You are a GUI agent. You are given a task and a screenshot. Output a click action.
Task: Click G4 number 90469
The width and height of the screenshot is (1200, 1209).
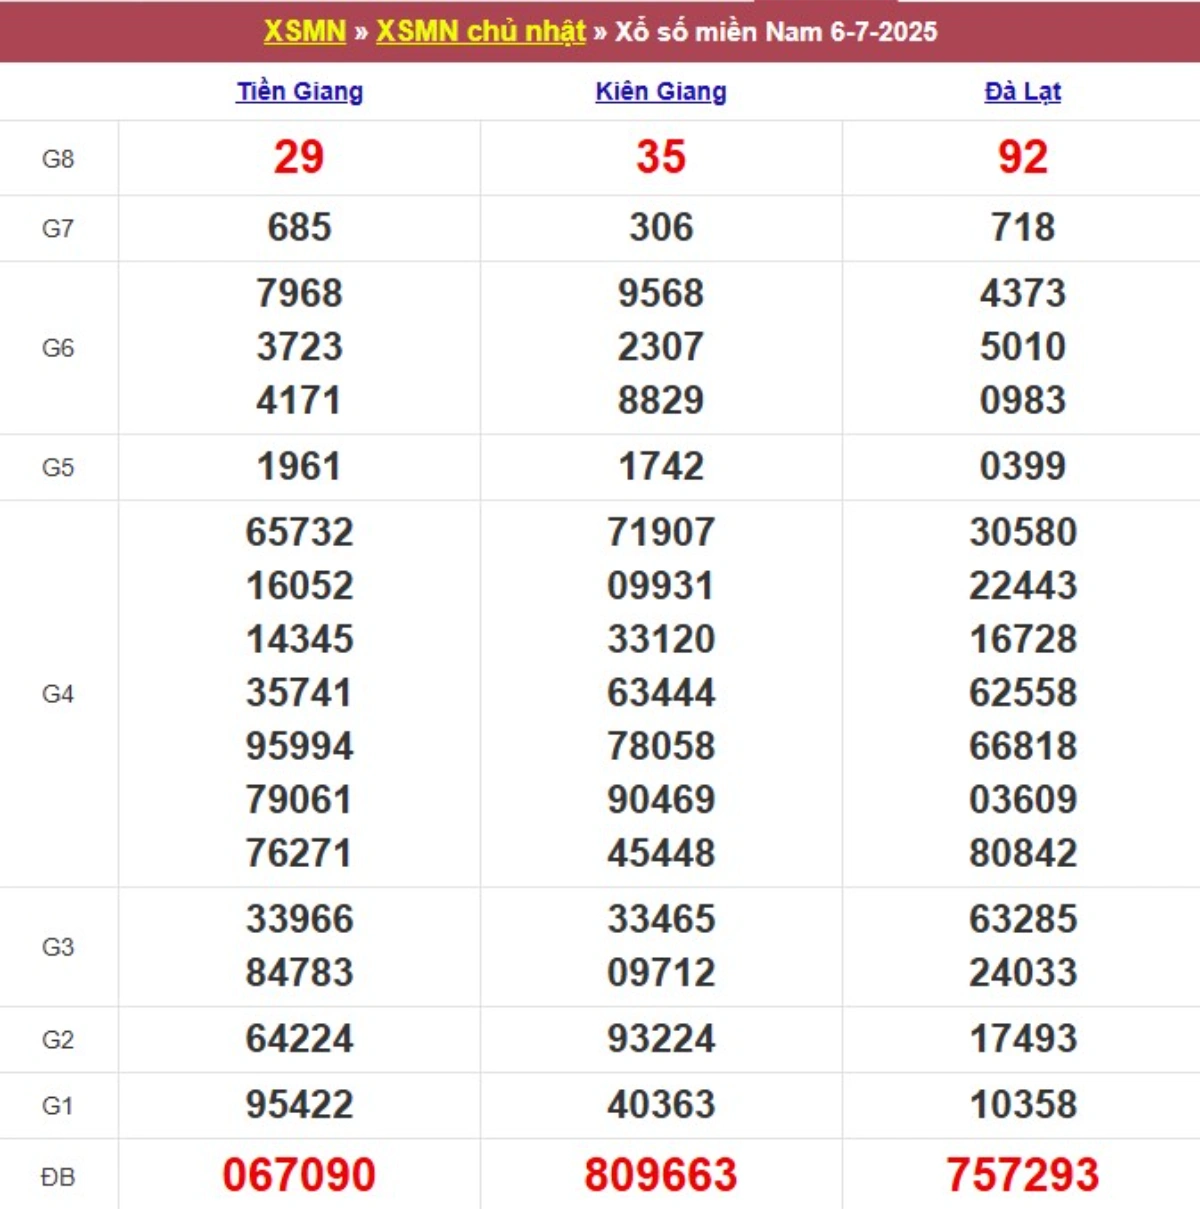[661, 800]
